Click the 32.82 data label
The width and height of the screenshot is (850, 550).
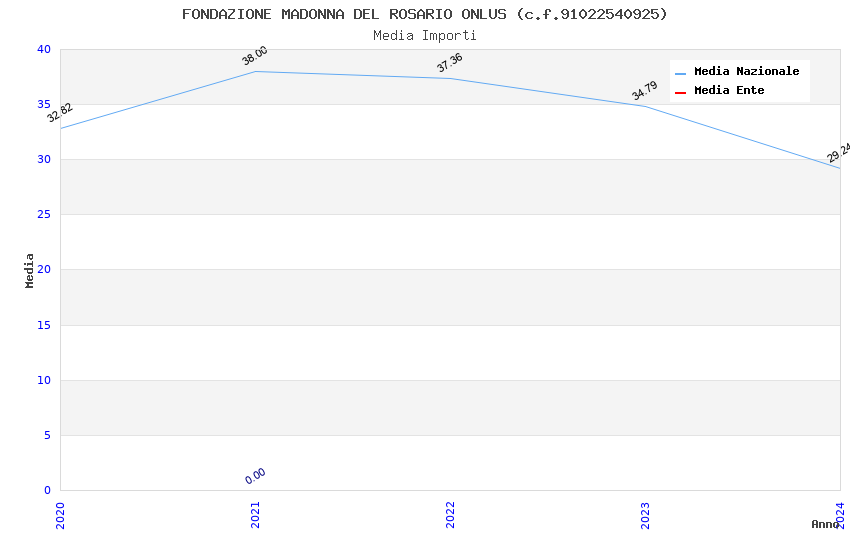click(60, 113)
